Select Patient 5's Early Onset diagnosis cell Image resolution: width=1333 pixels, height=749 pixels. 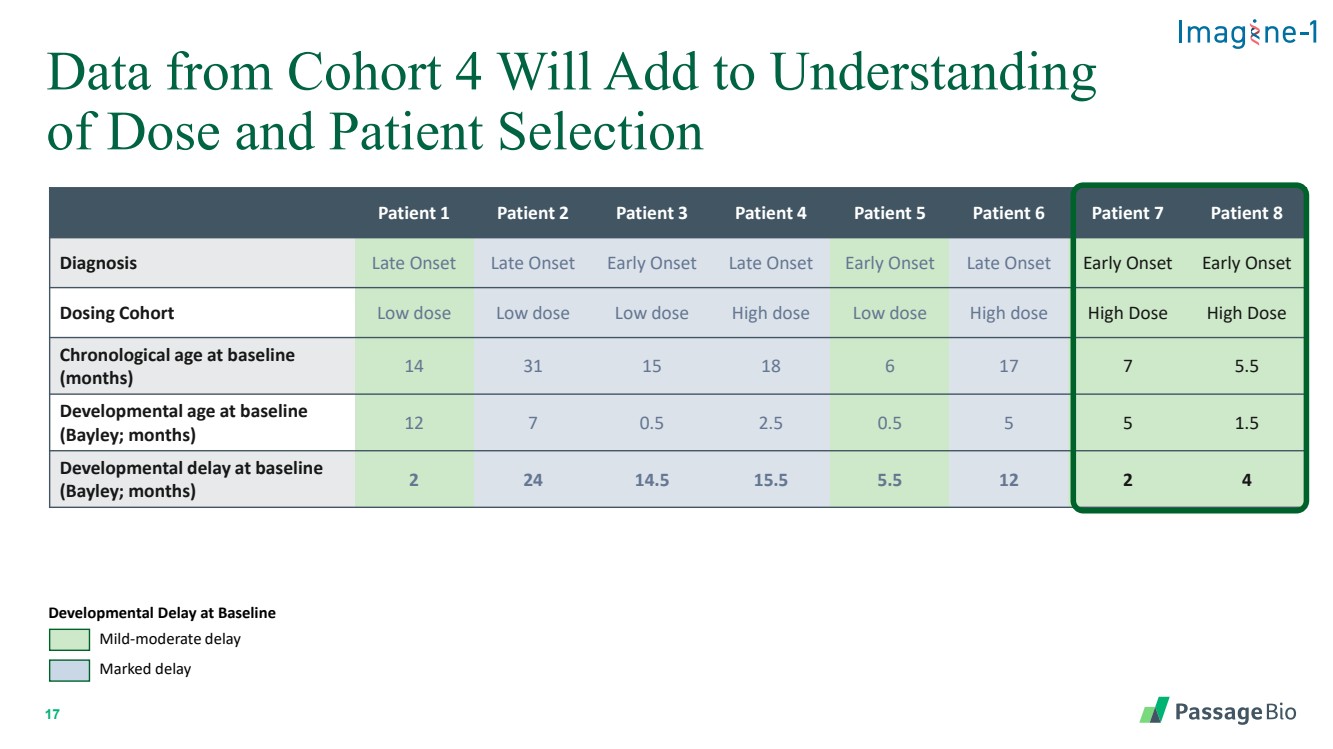(x=889, y=264)
